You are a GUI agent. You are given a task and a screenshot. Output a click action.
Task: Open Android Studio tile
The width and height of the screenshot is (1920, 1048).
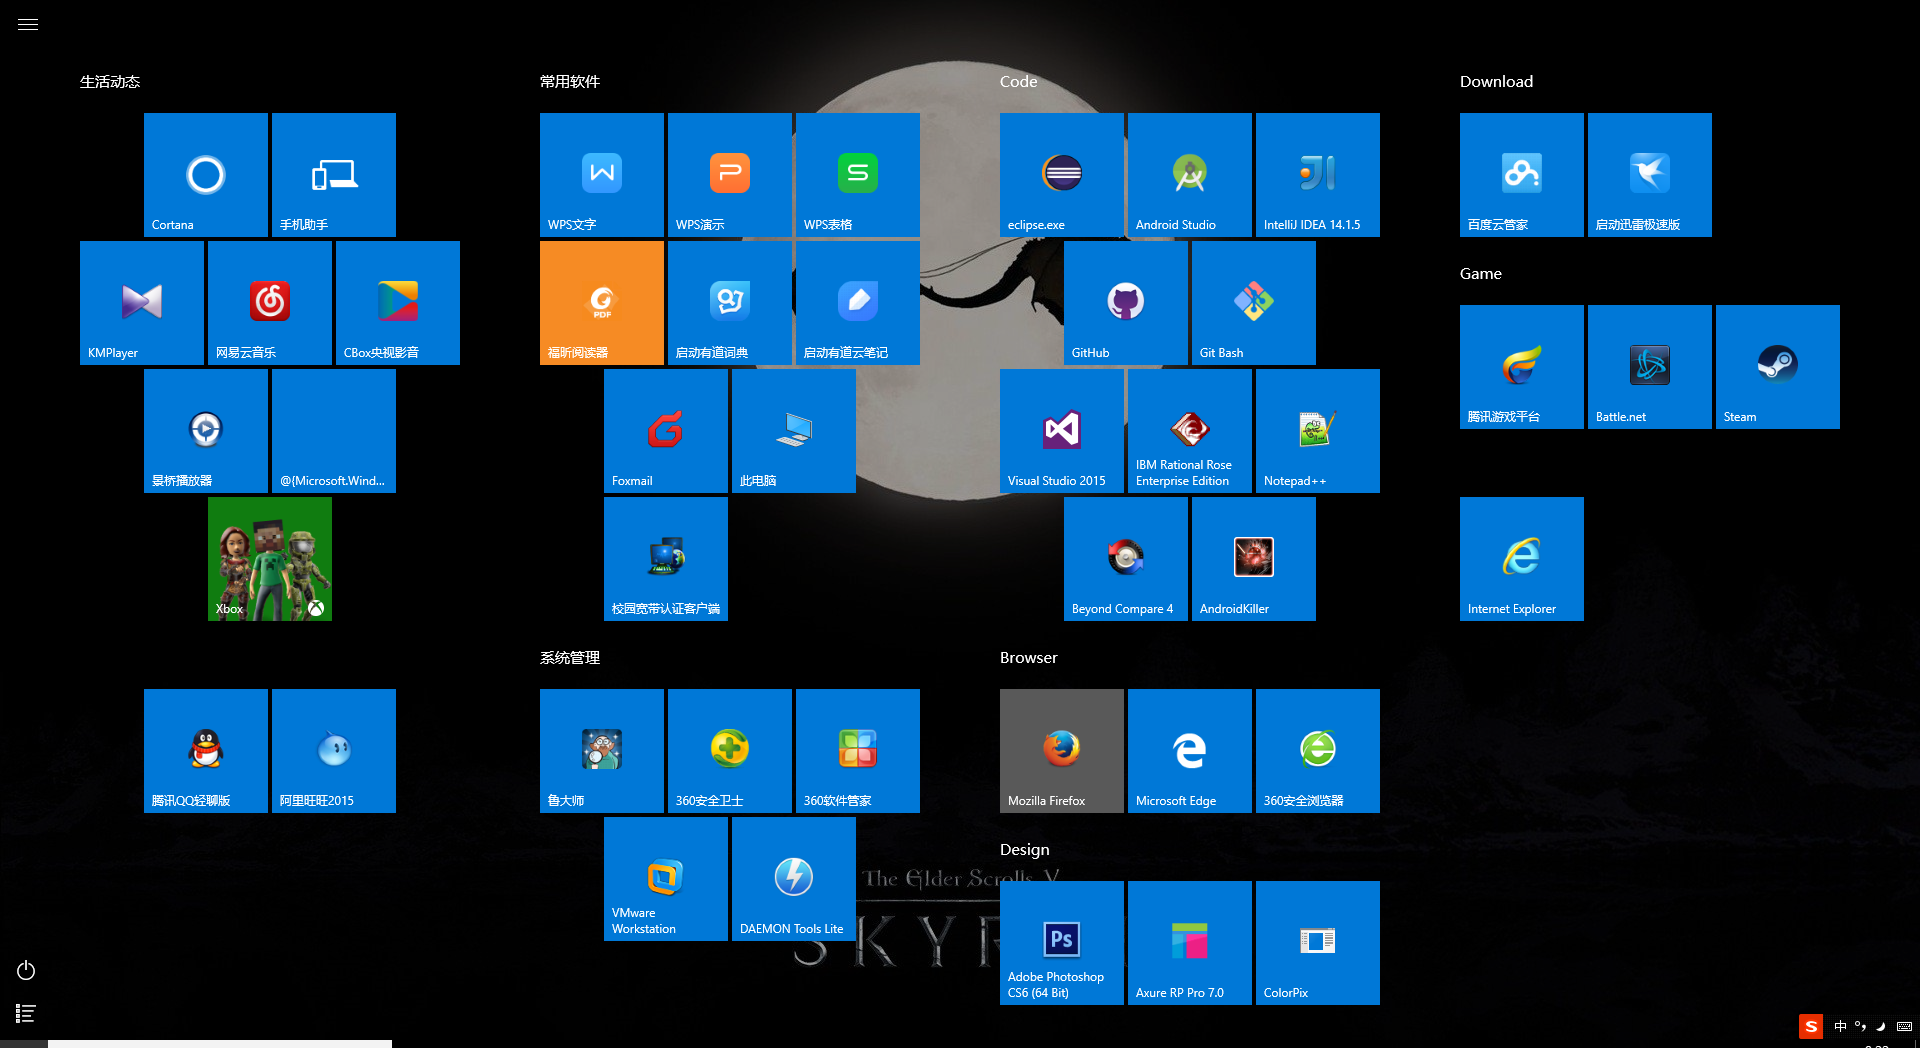tap(1190, 175)
